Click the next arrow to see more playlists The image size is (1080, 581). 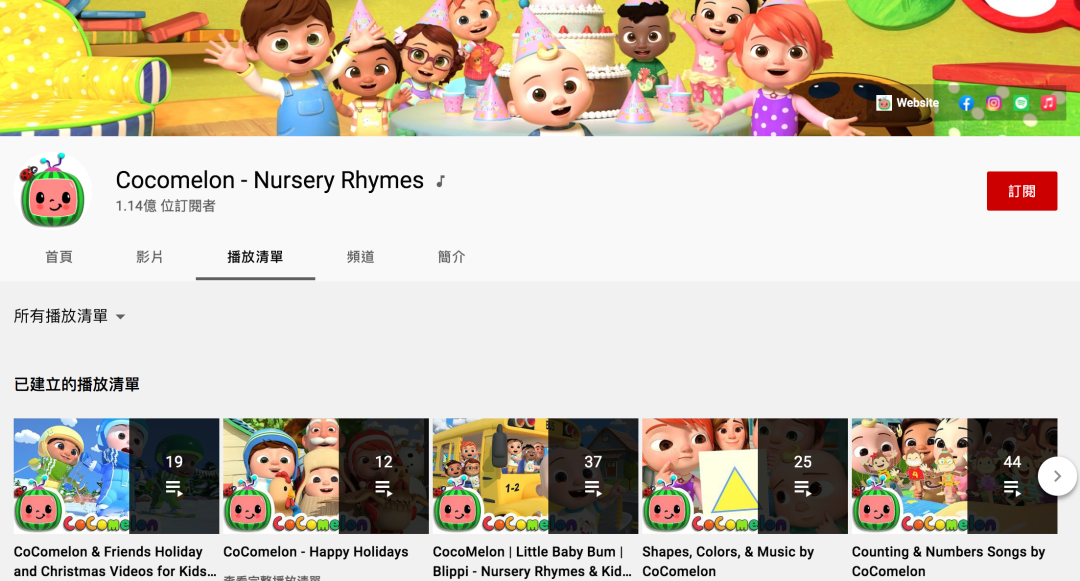(x=1057, y=476)
